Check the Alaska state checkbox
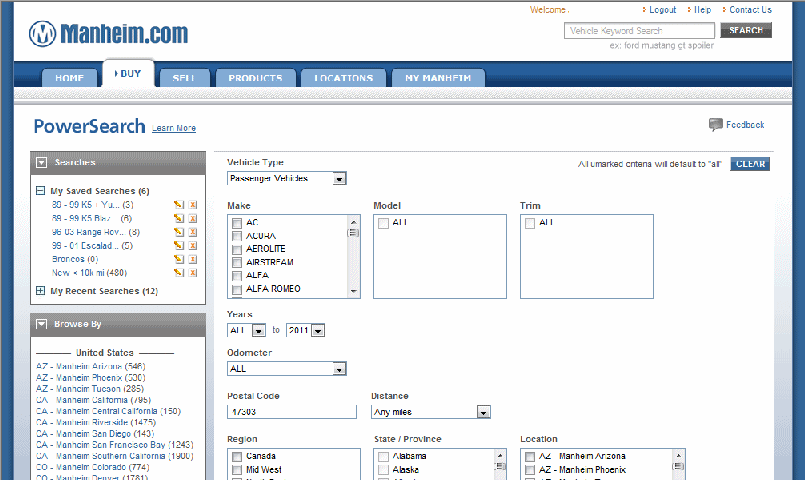Screen dimensions: 805x480 tap(383, 470)
